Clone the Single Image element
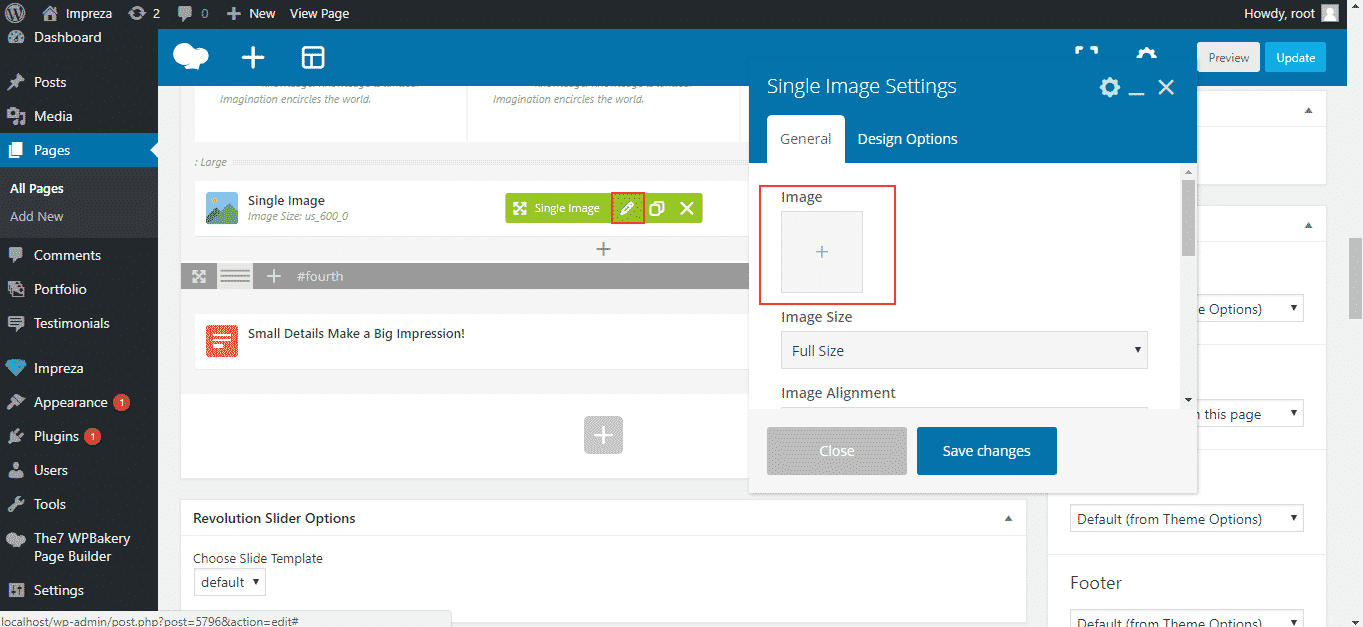Viewport: 1363px width, 627px height. 657,208
